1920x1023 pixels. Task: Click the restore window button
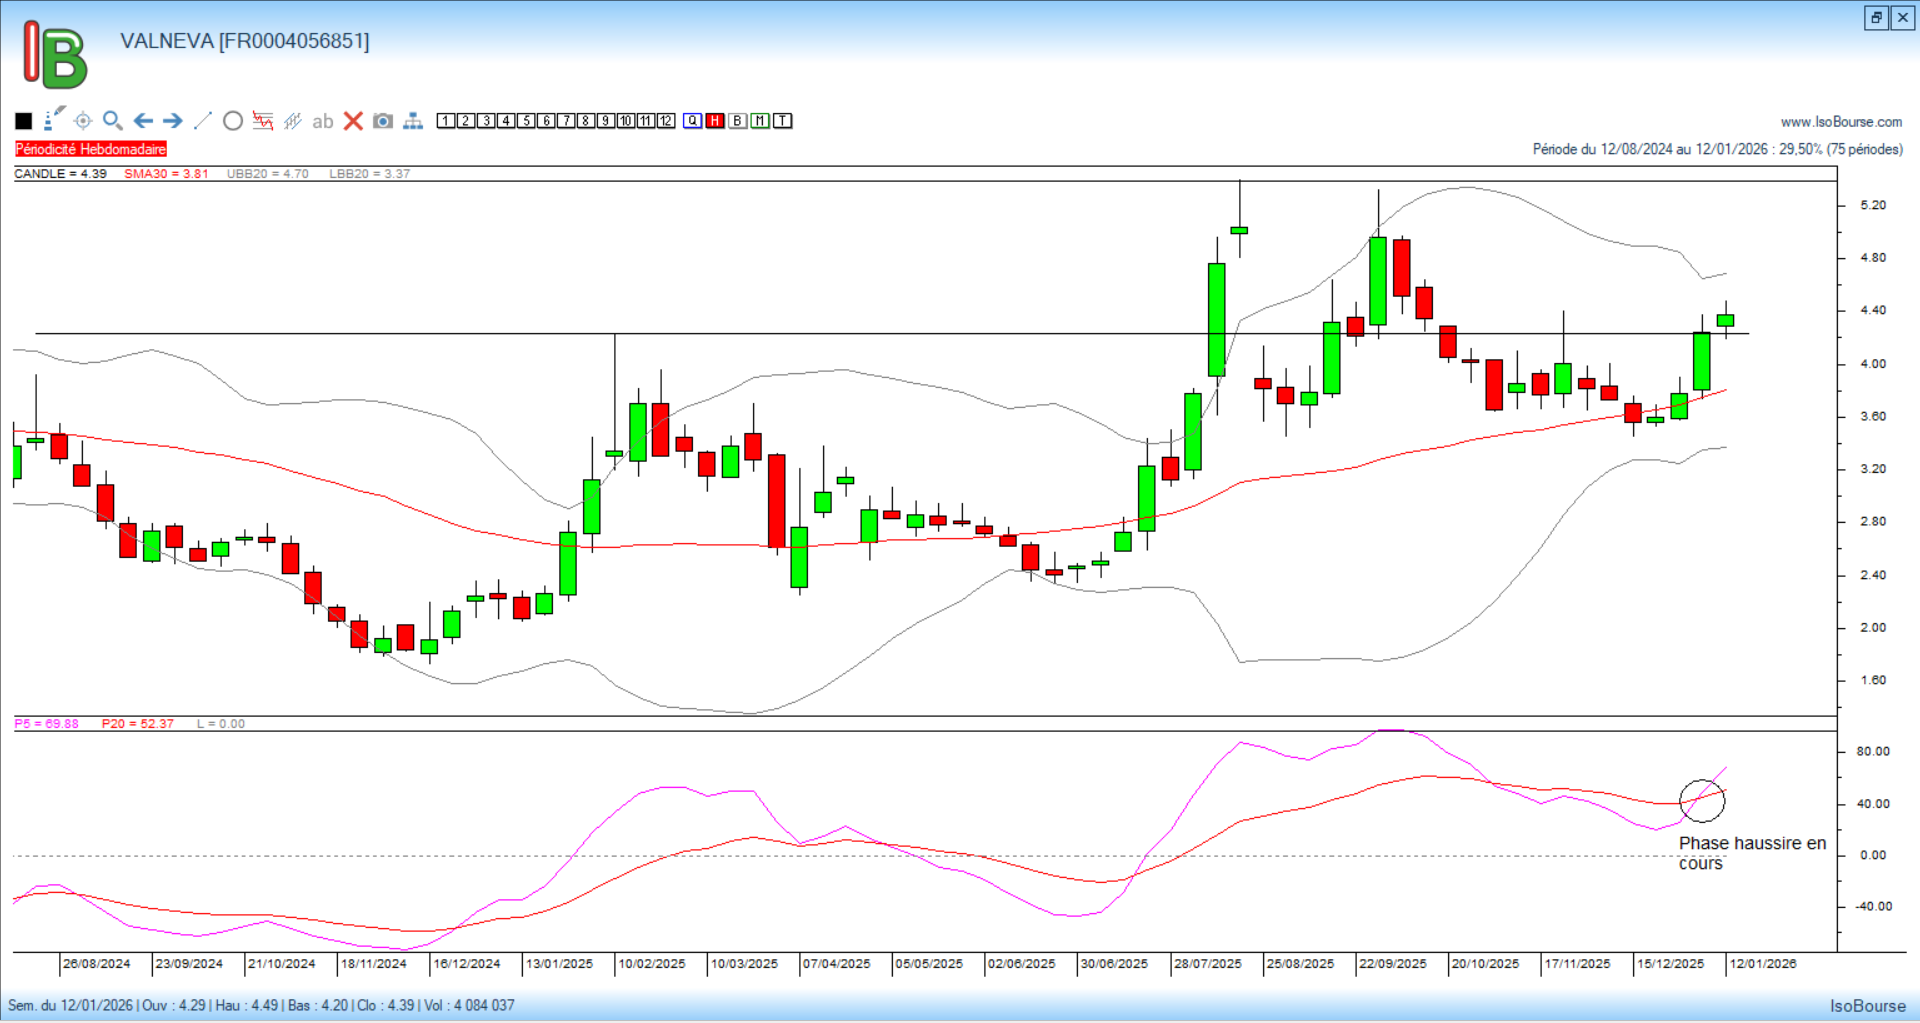click(1876, 17)
